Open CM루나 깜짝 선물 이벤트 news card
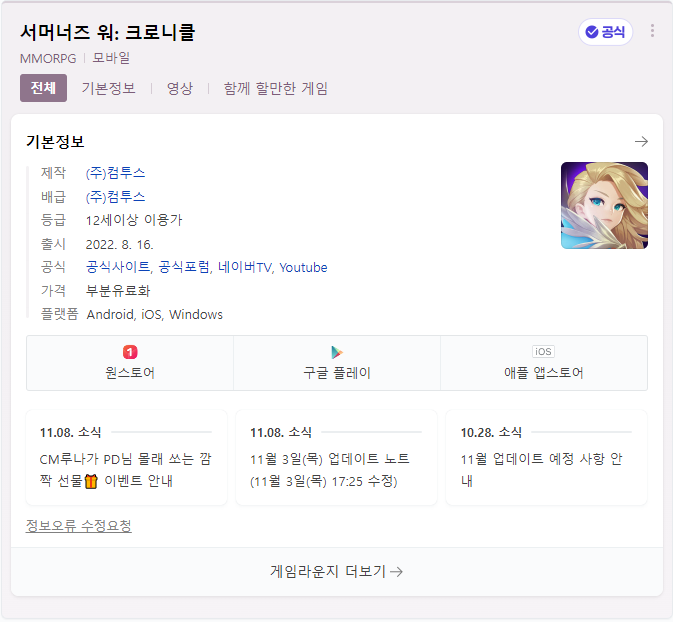Screen dimensions: 673x622 (x=127, y=458)
